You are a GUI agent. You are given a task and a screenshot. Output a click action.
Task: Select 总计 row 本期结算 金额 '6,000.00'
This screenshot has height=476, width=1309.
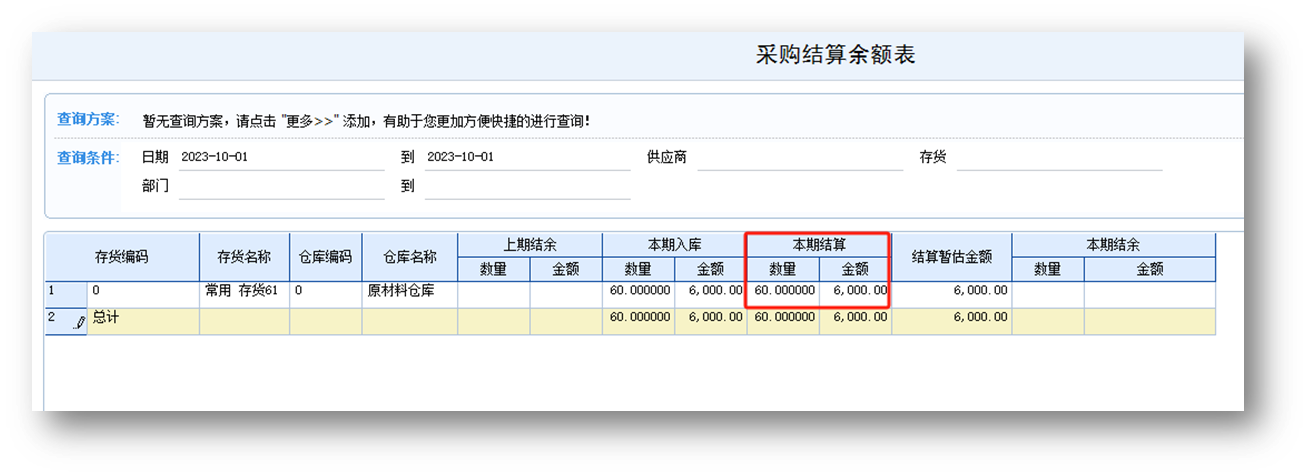point(854,321)
